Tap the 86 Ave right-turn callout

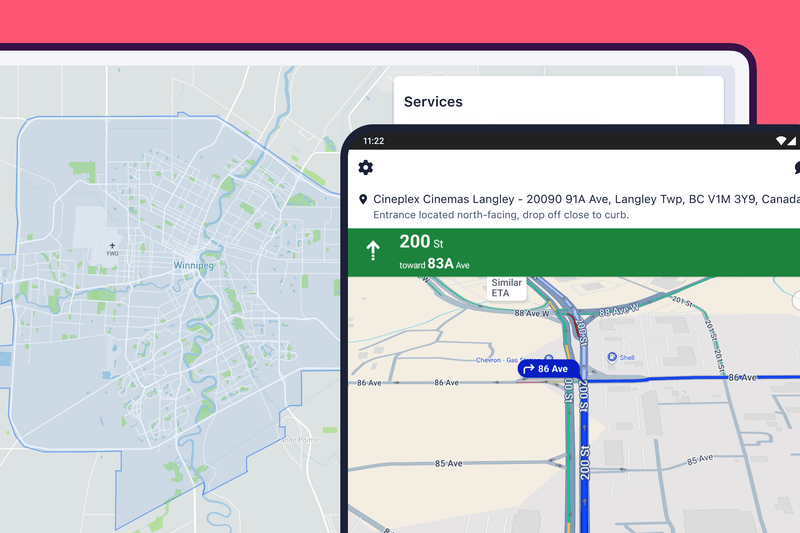548,369
